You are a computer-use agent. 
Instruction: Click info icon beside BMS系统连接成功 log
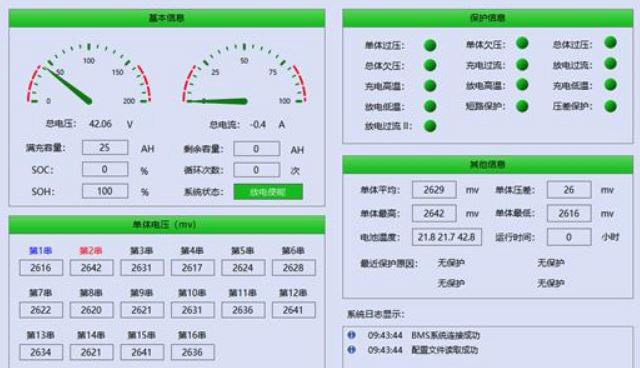point(351,335)
